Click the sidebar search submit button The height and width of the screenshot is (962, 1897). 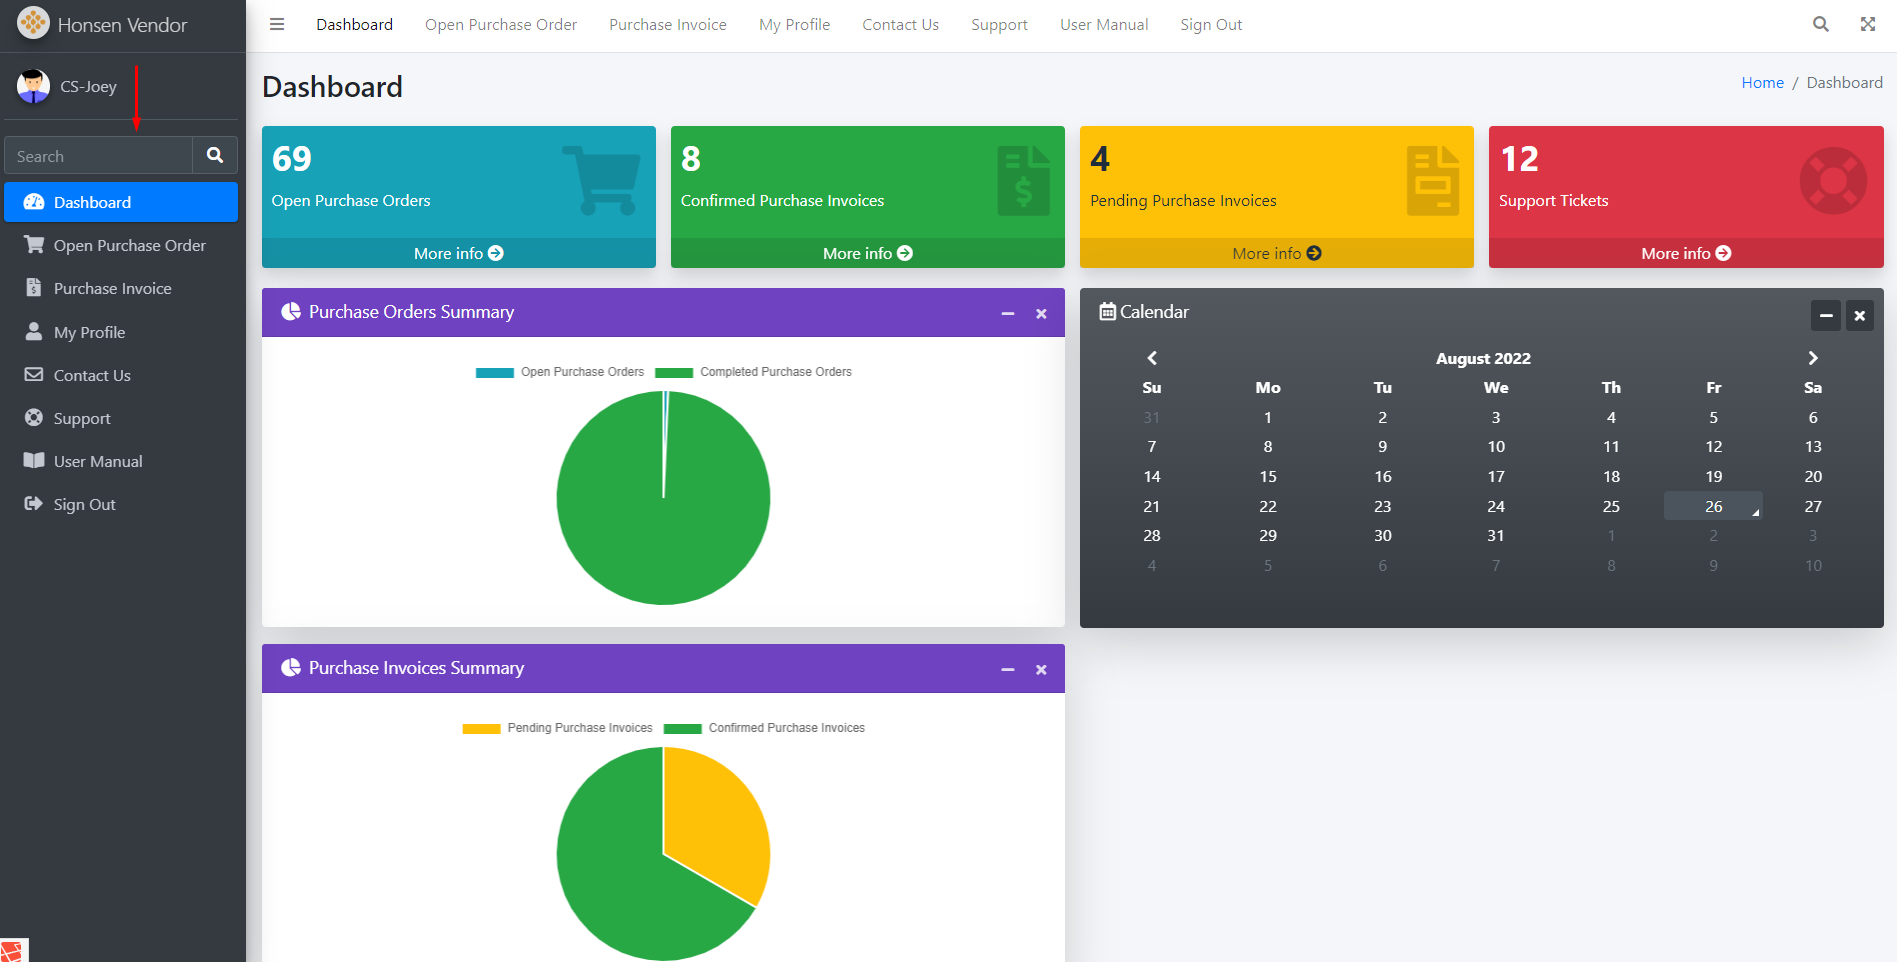click(215, 156)
